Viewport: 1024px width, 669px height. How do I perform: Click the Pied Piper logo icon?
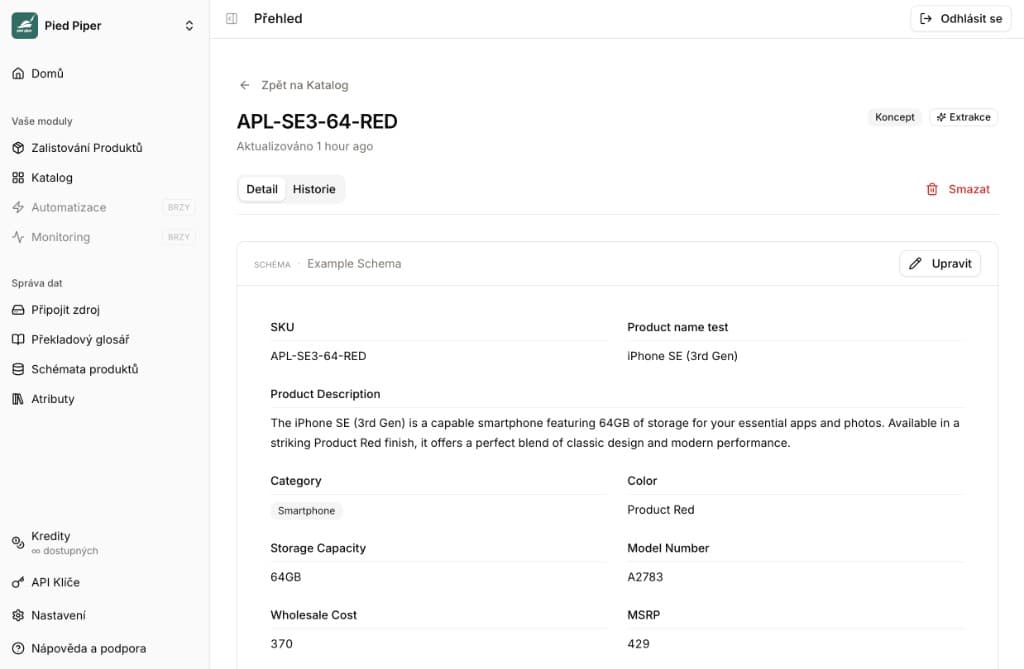pos(25,25)
